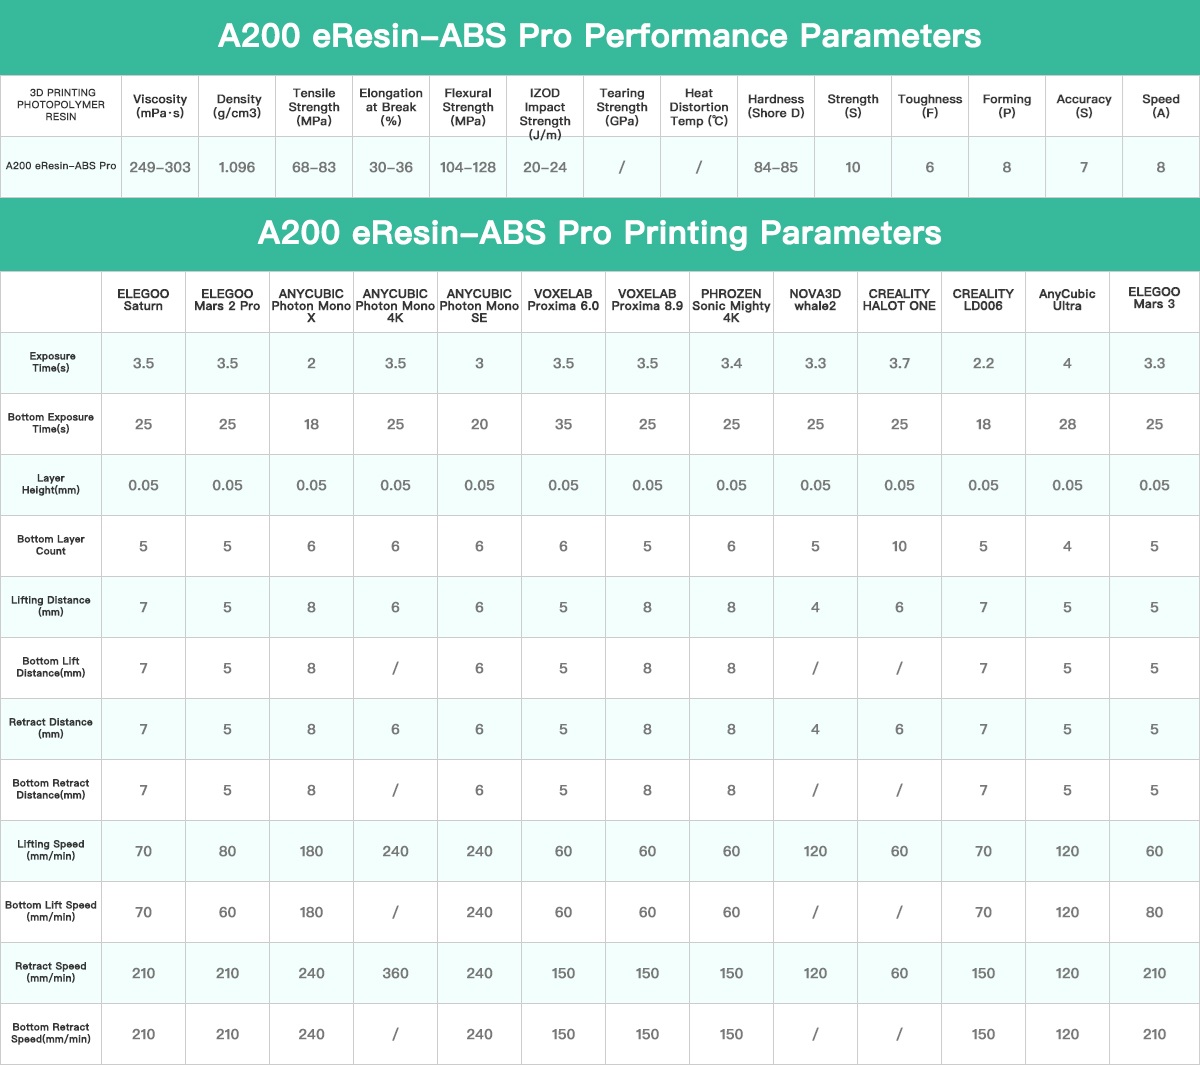Click the Tensile Strength column header
This screenshot has width=1200, height=1065.
pyautogui.click(x=314, y=106)
